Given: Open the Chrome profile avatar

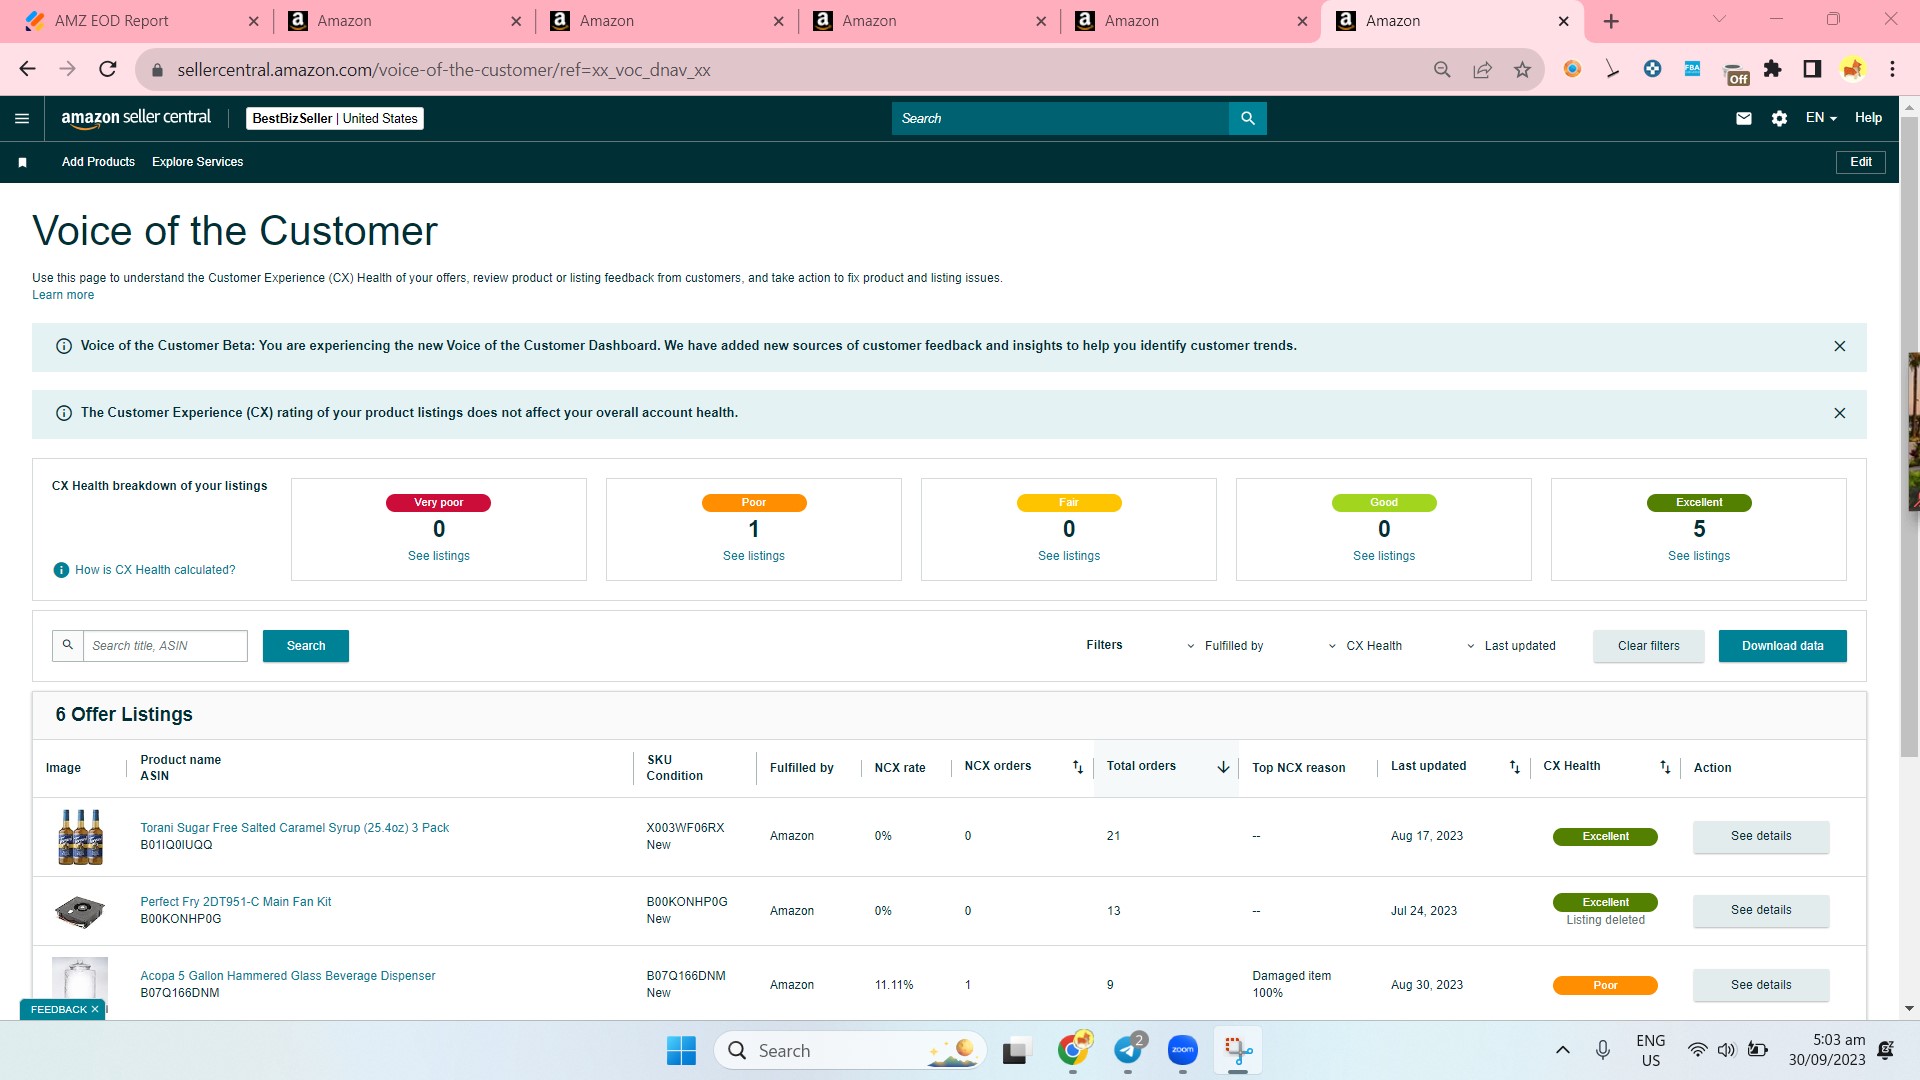Looking at the screenshot, I should (x=1852, y=69).
